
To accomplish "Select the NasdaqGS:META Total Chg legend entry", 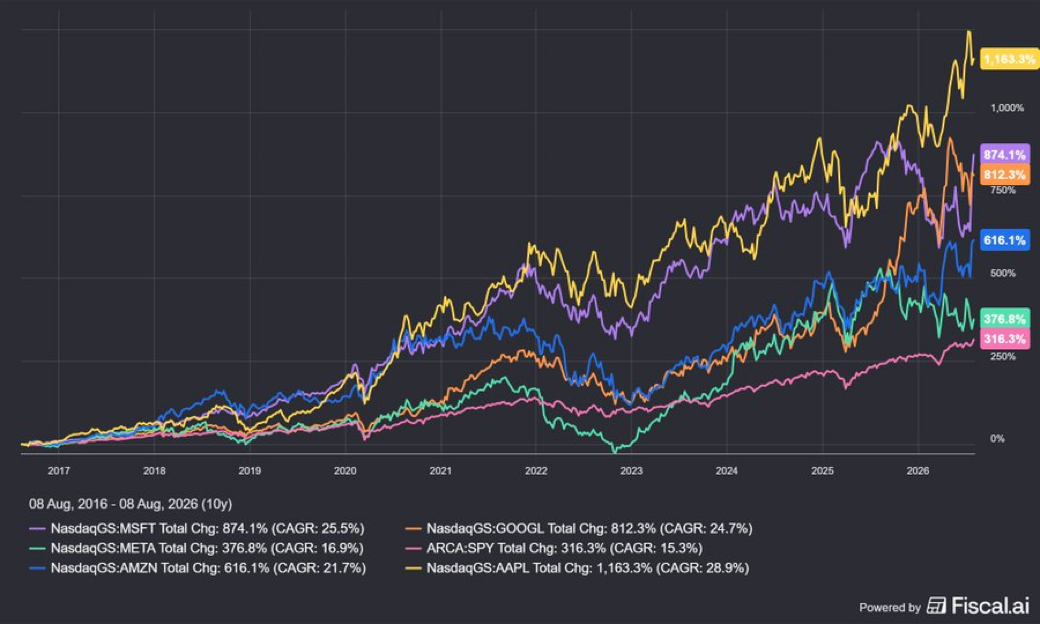I will (196, 548).
